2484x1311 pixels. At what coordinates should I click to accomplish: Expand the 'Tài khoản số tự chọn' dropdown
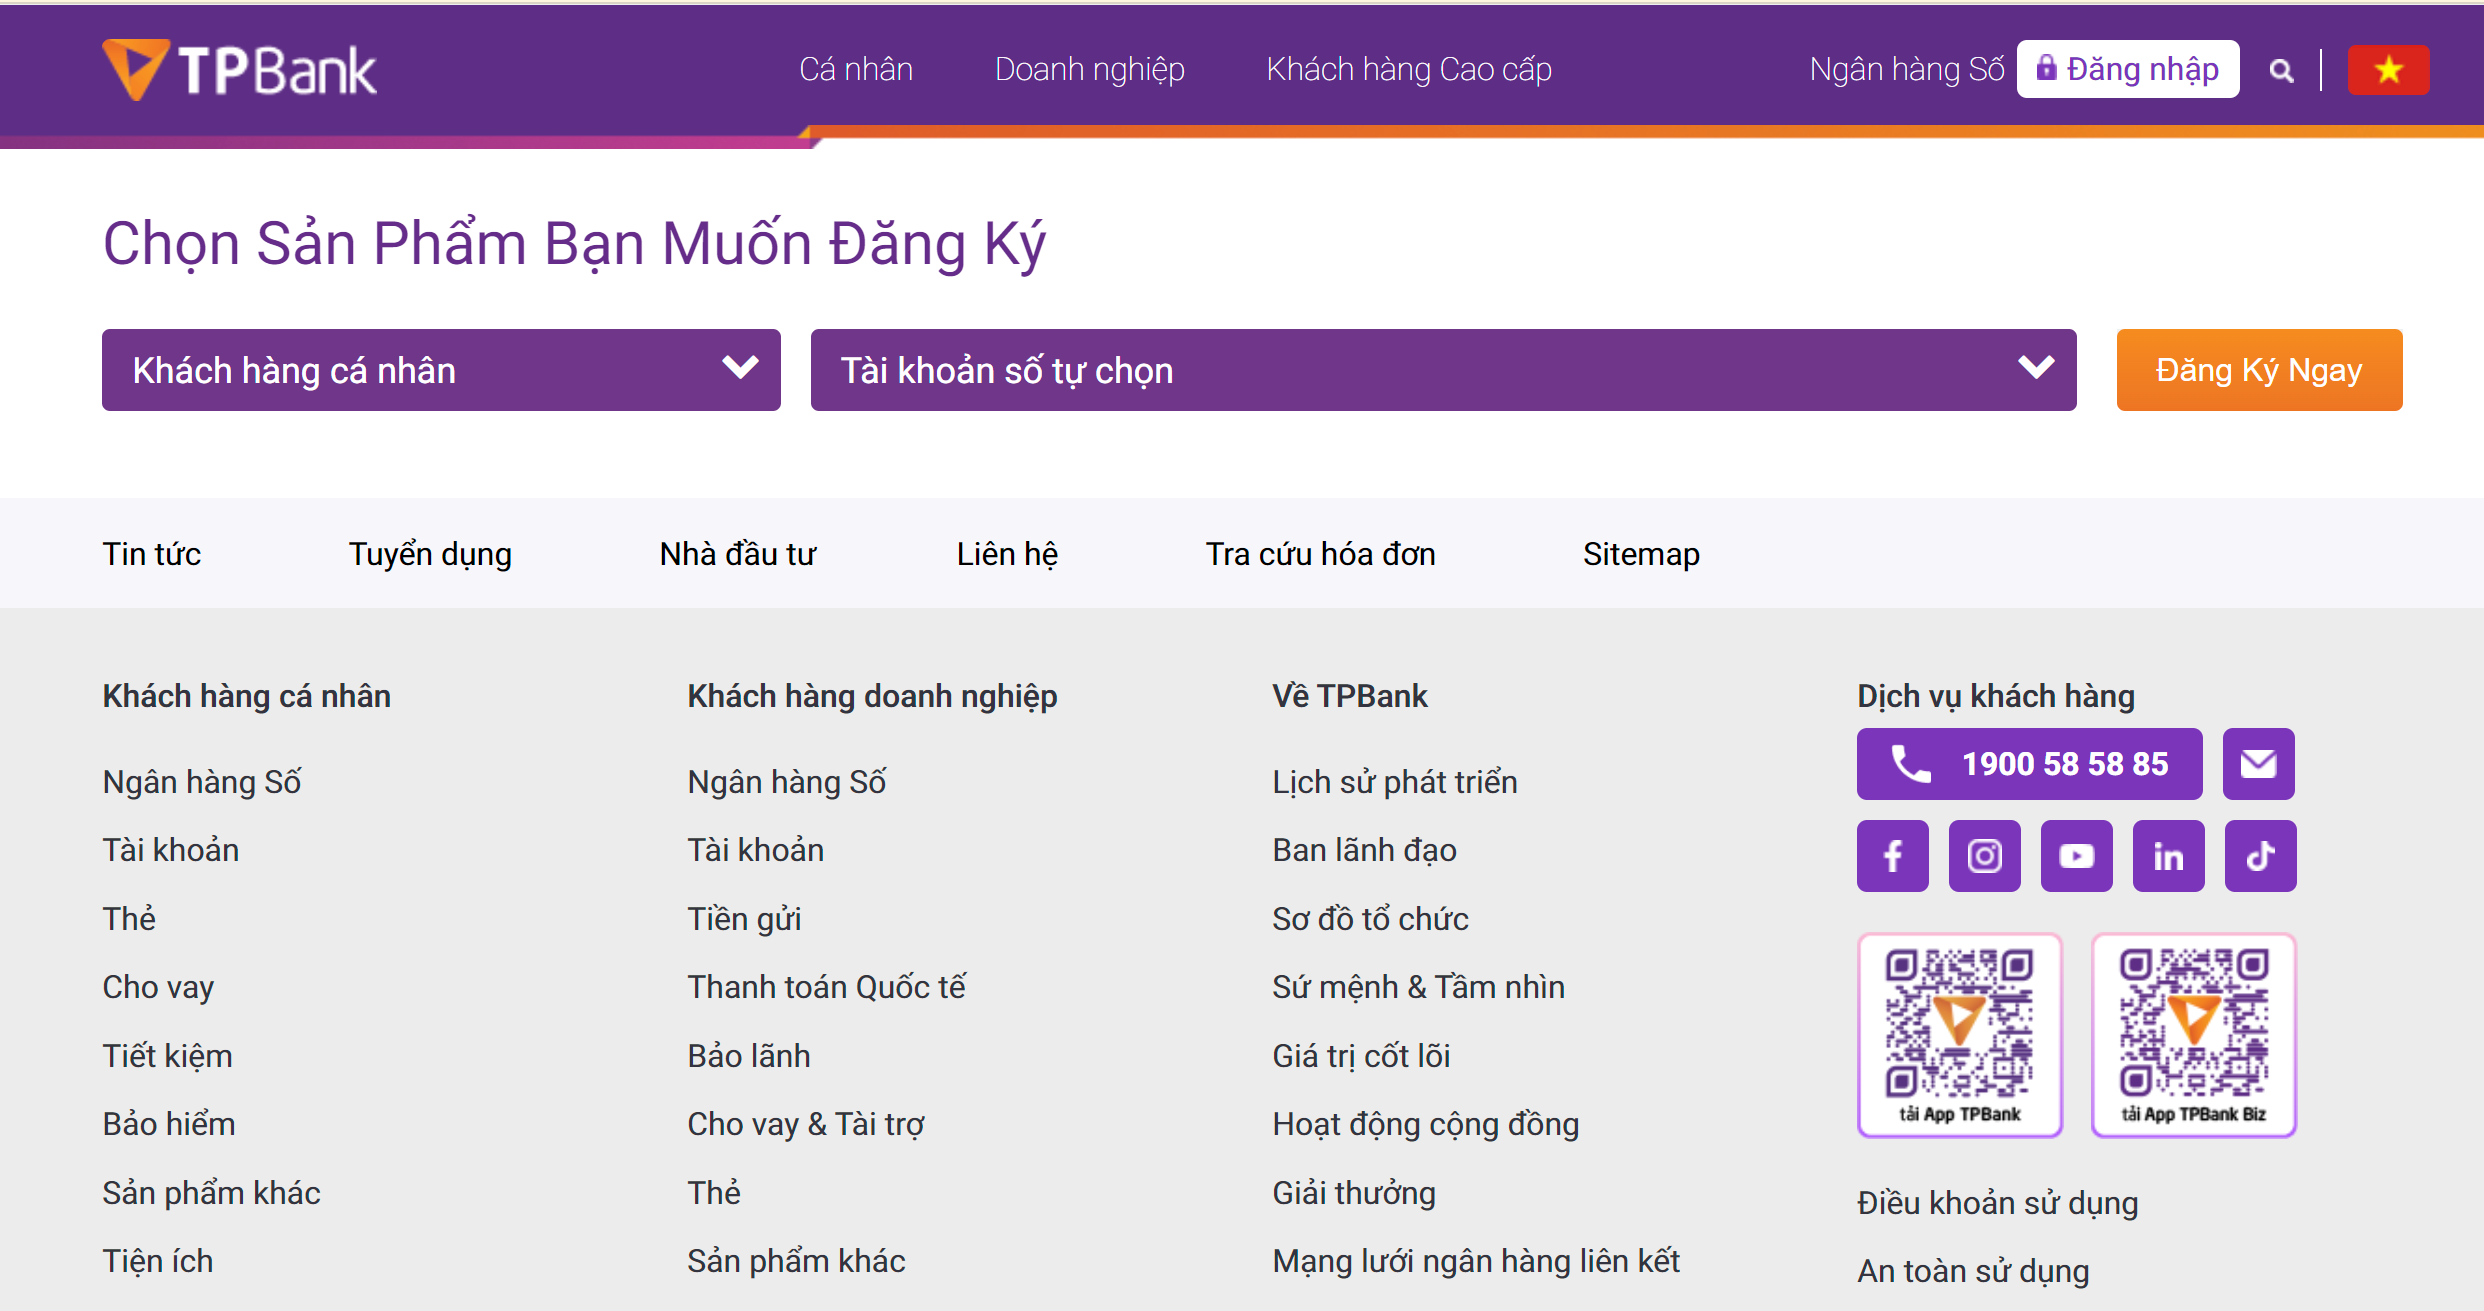tap(1443, 370)
